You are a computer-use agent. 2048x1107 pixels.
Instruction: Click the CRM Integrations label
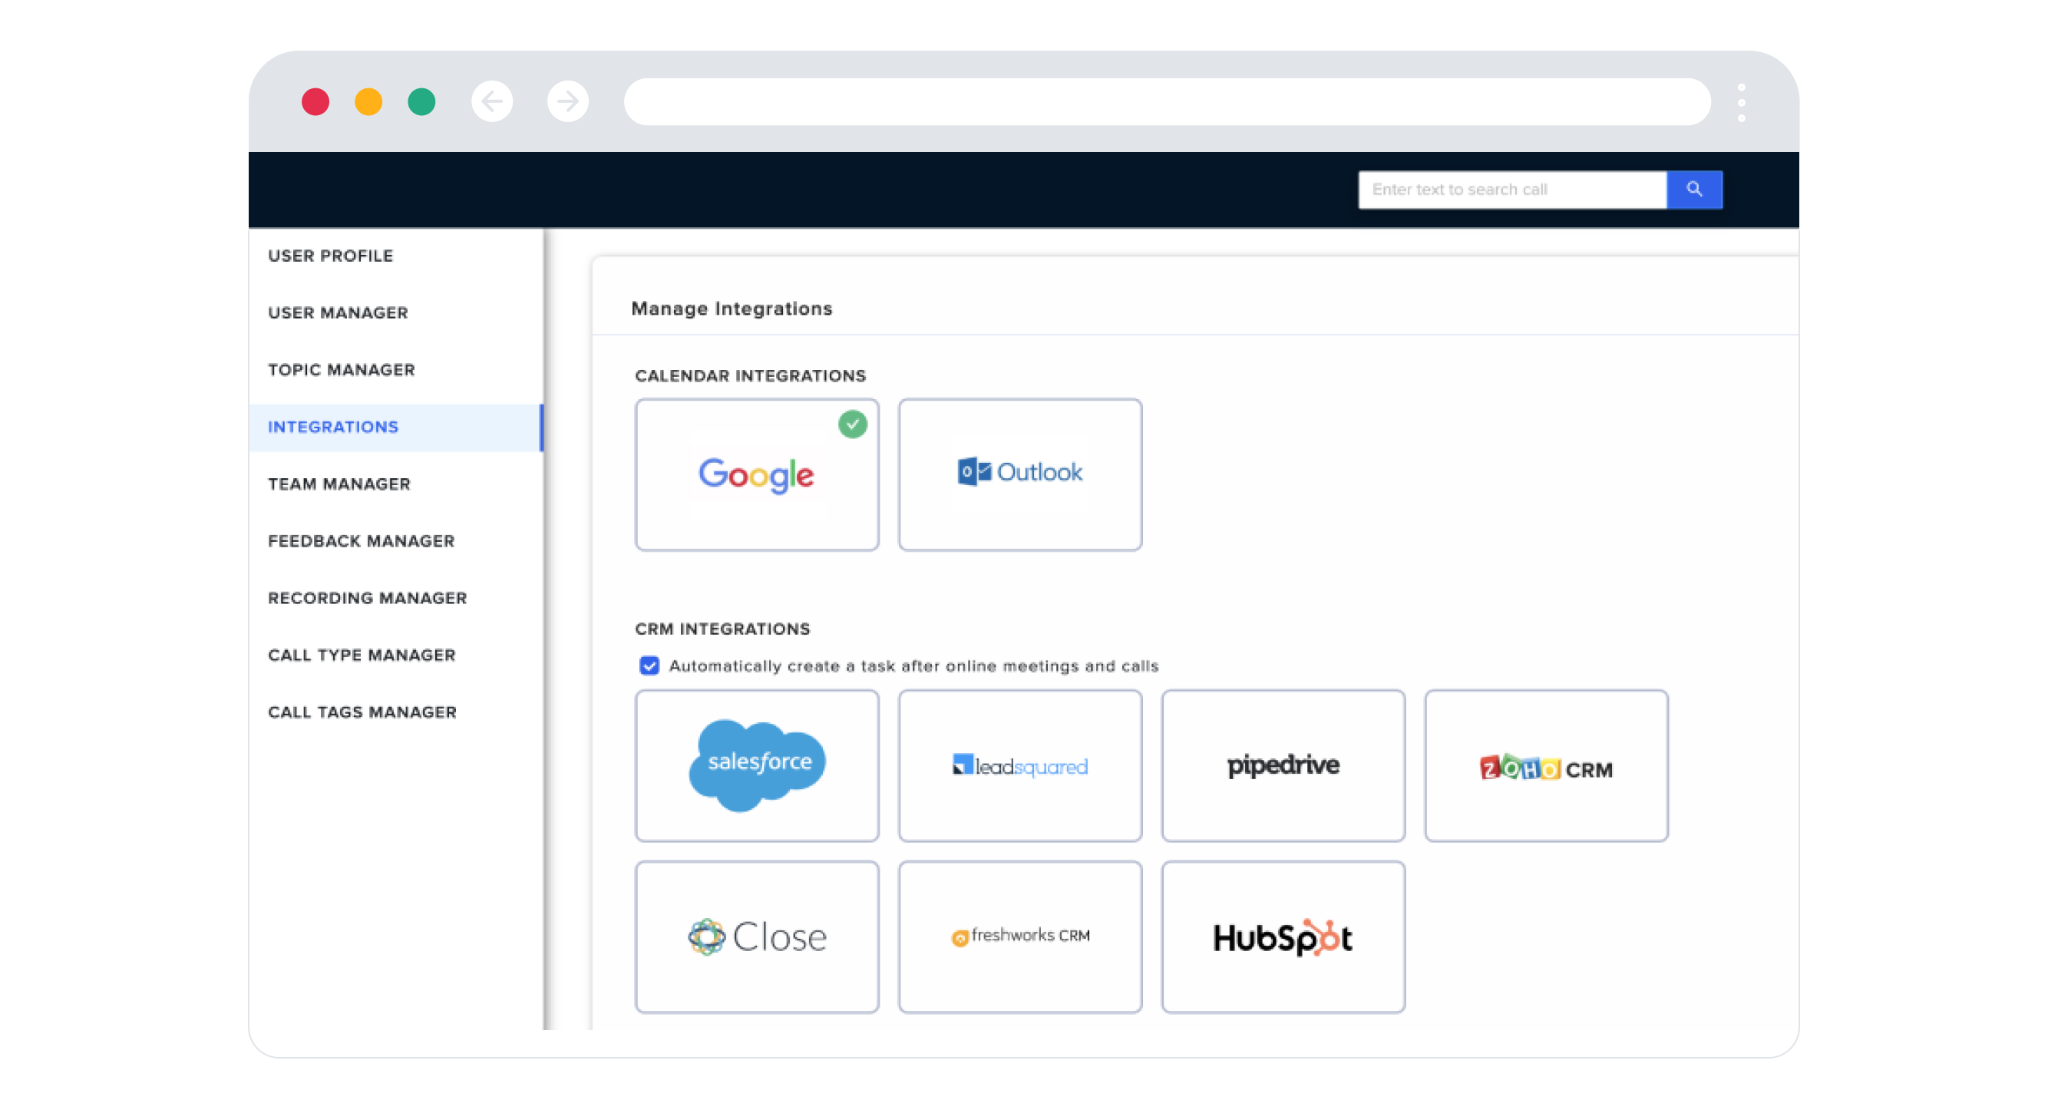point(722,629)
